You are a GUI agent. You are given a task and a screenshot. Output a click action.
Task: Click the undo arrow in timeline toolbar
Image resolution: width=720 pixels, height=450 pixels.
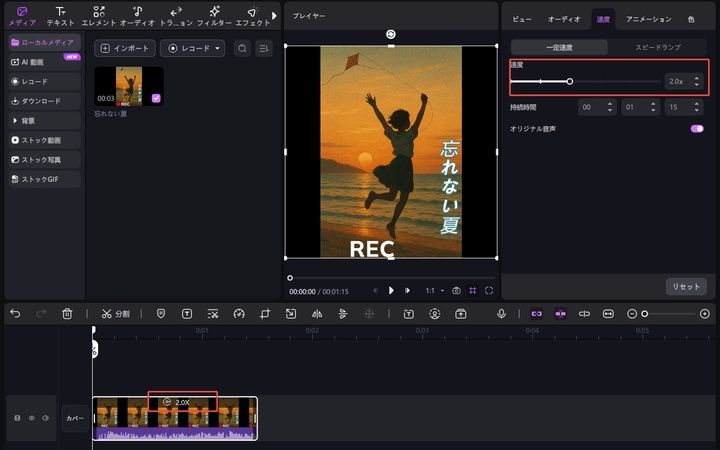pos(15,313)
